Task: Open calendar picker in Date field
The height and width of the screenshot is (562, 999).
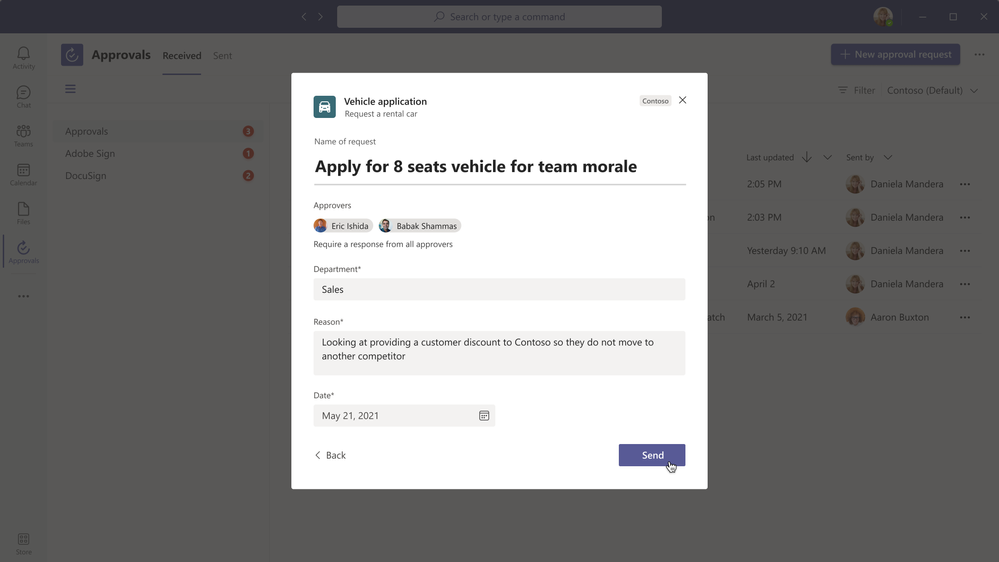Action: pos(484,415)
